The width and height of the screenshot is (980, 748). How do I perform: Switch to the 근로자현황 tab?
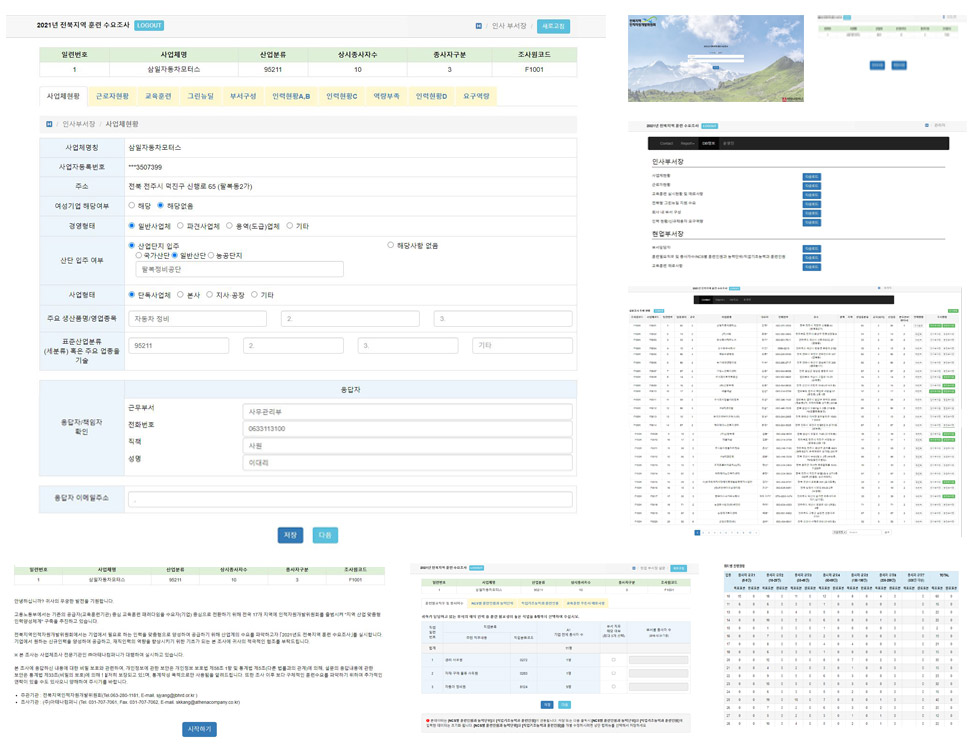coord(112,96)
